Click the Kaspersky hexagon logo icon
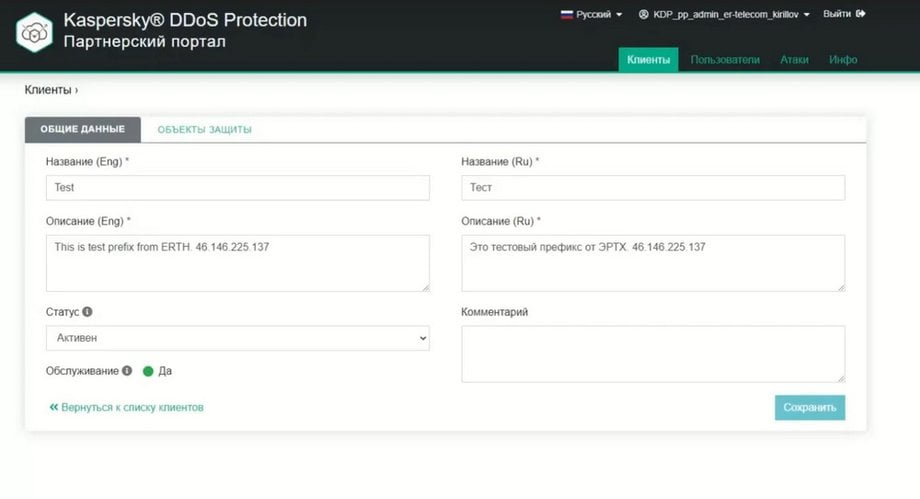The width and height of the screenshot is (920, 499). pyautogui.click(x=34, y=33)
